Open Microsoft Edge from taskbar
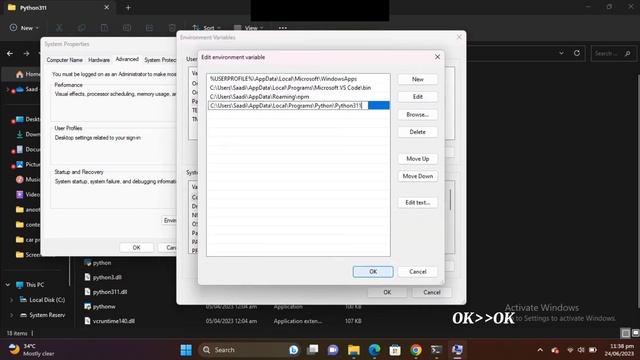The height and width of the screenshot is (360, 640). click(374, 350)
